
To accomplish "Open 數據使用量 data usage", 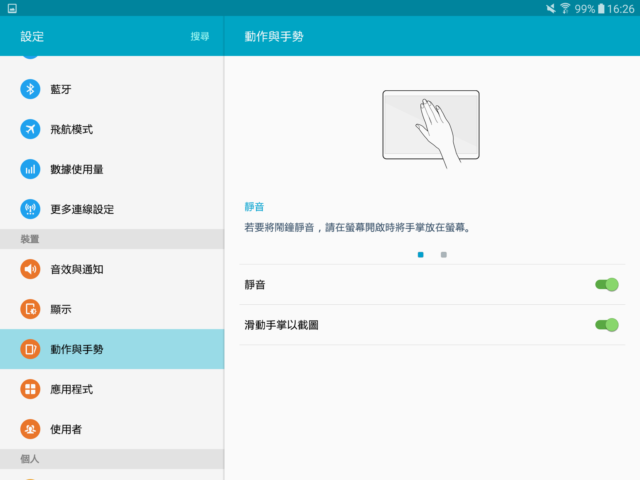I will coord(112,169).
